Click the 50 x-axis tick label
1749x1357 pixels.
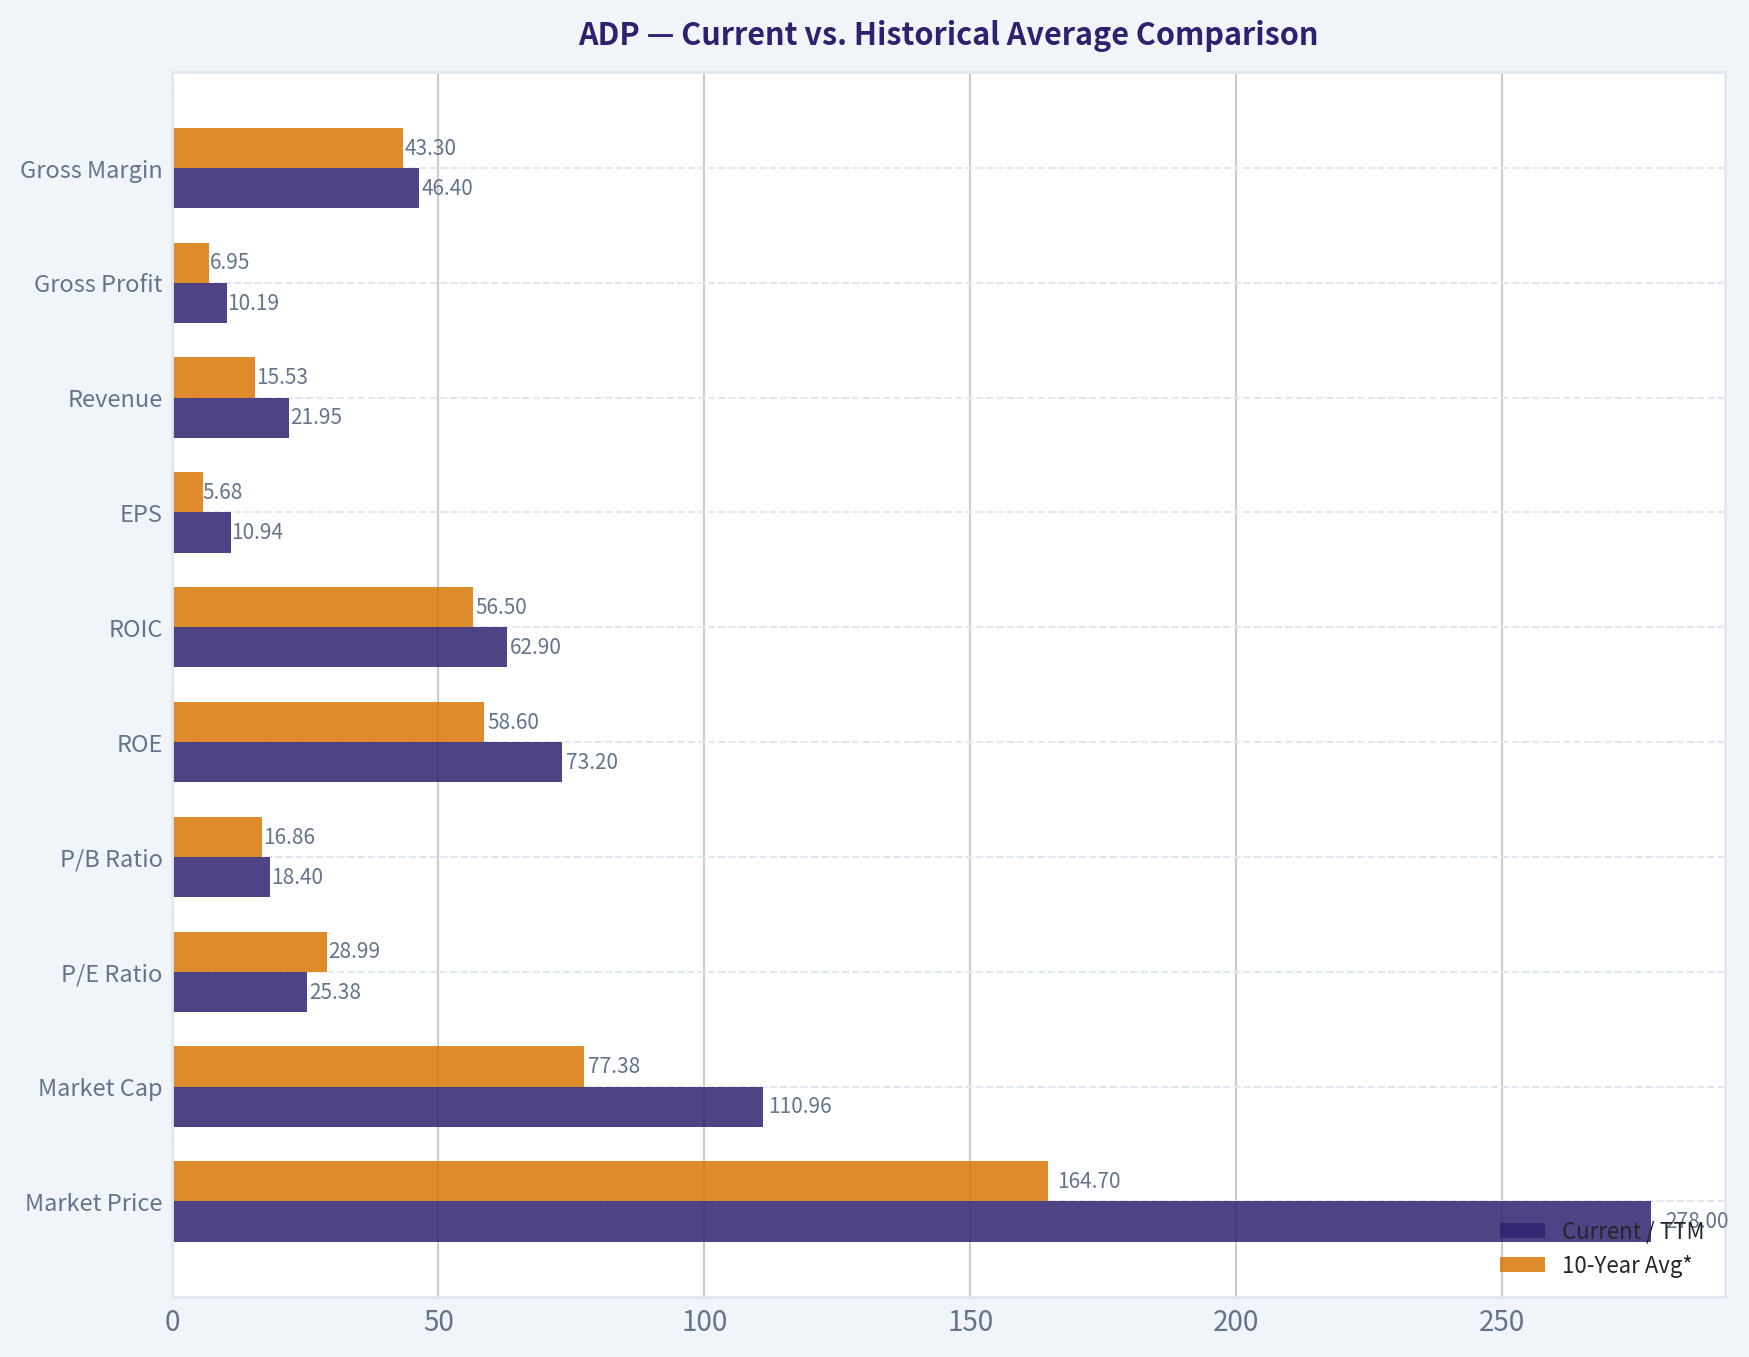(438, 1322)
